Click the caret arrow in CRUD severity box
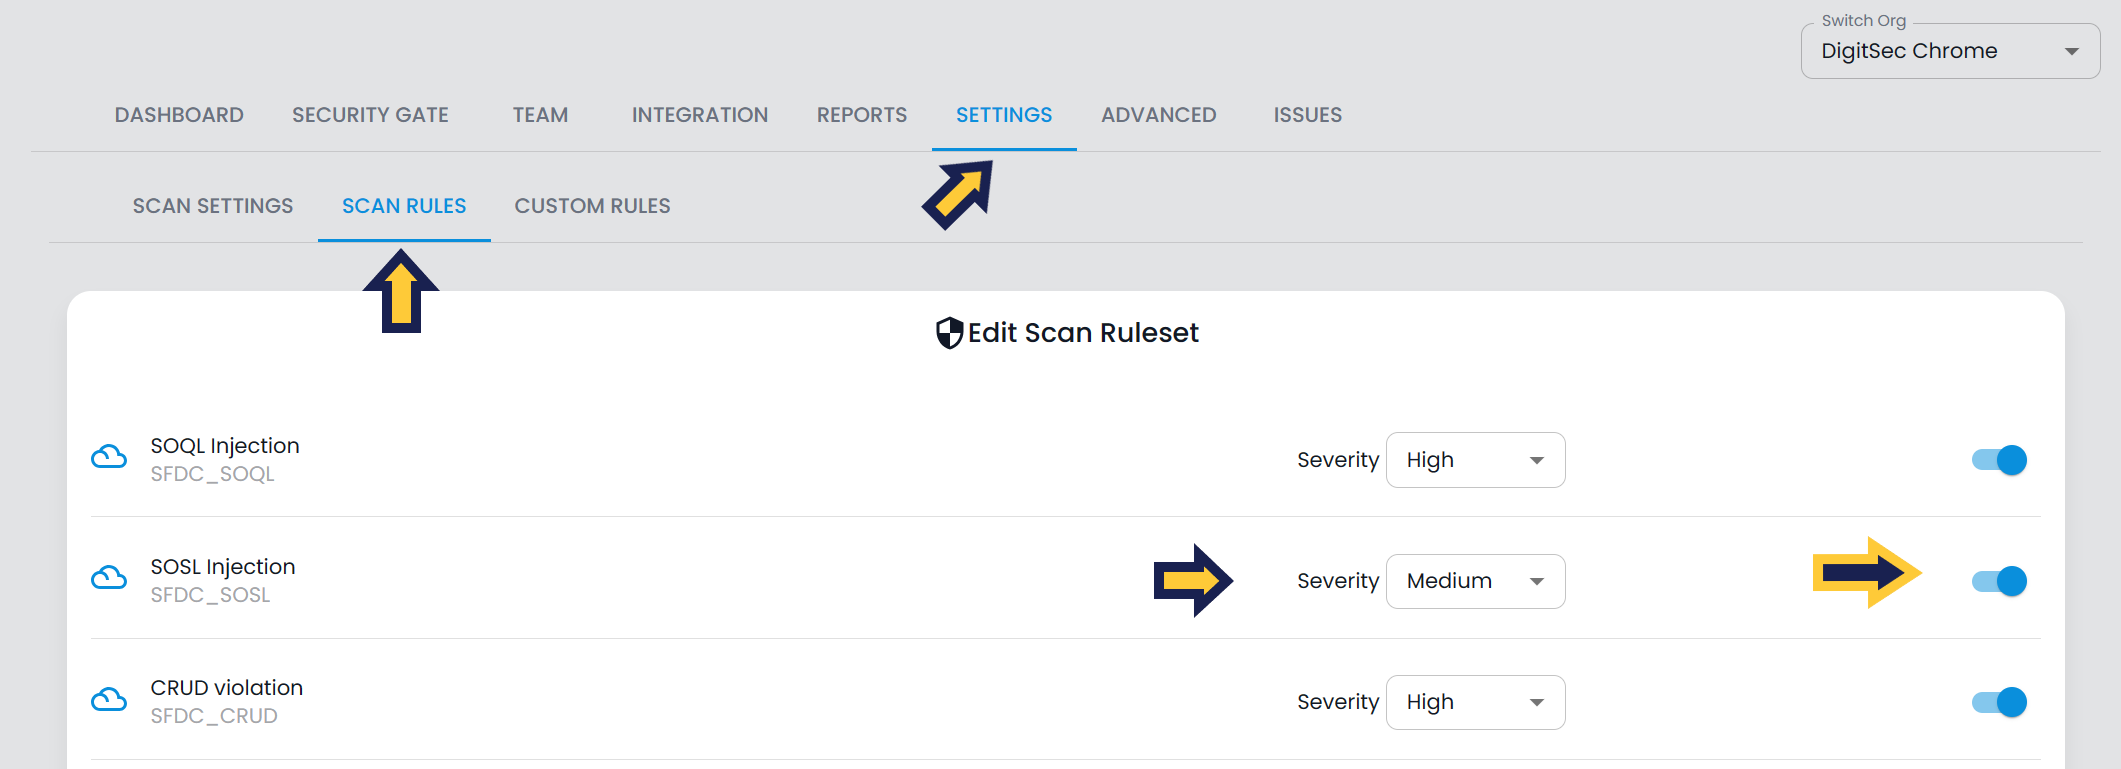This screenshot has width=2121, height=769. point(1537,702)
